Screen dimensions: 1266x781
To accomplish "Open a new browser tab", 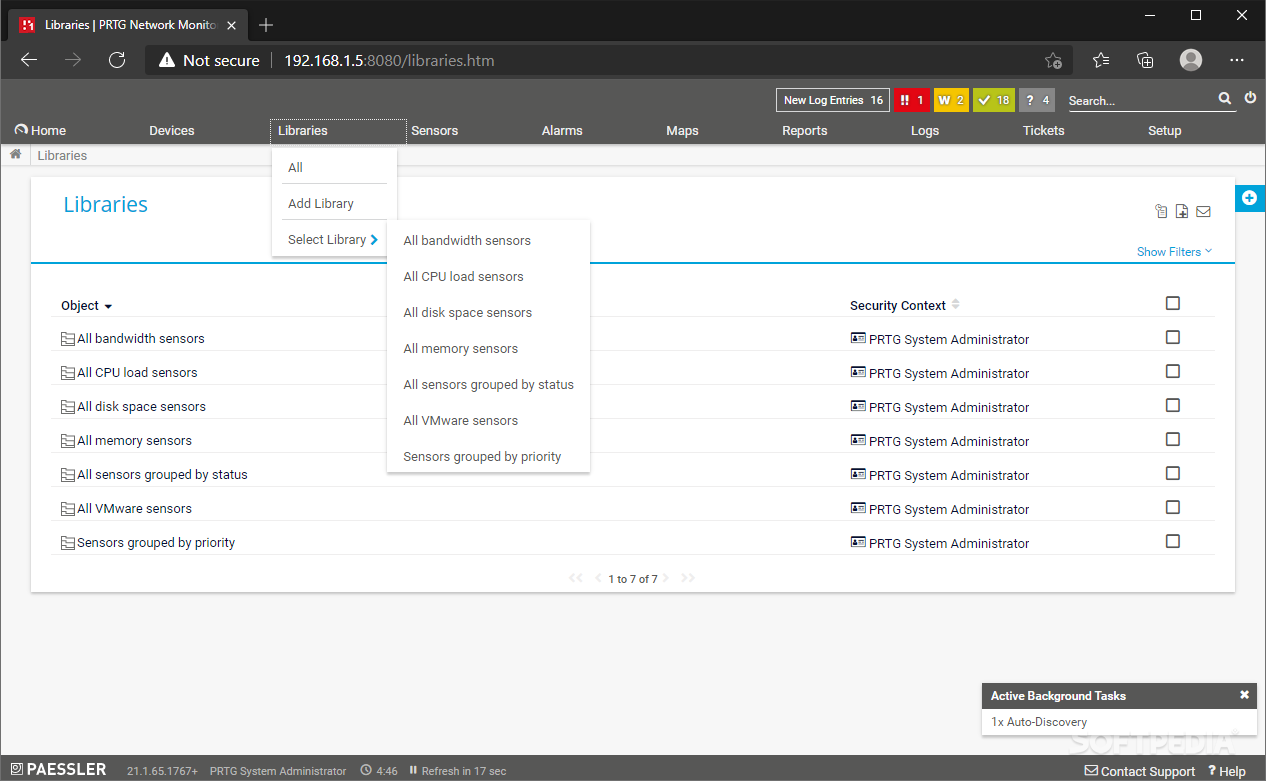I will (266, 25).
